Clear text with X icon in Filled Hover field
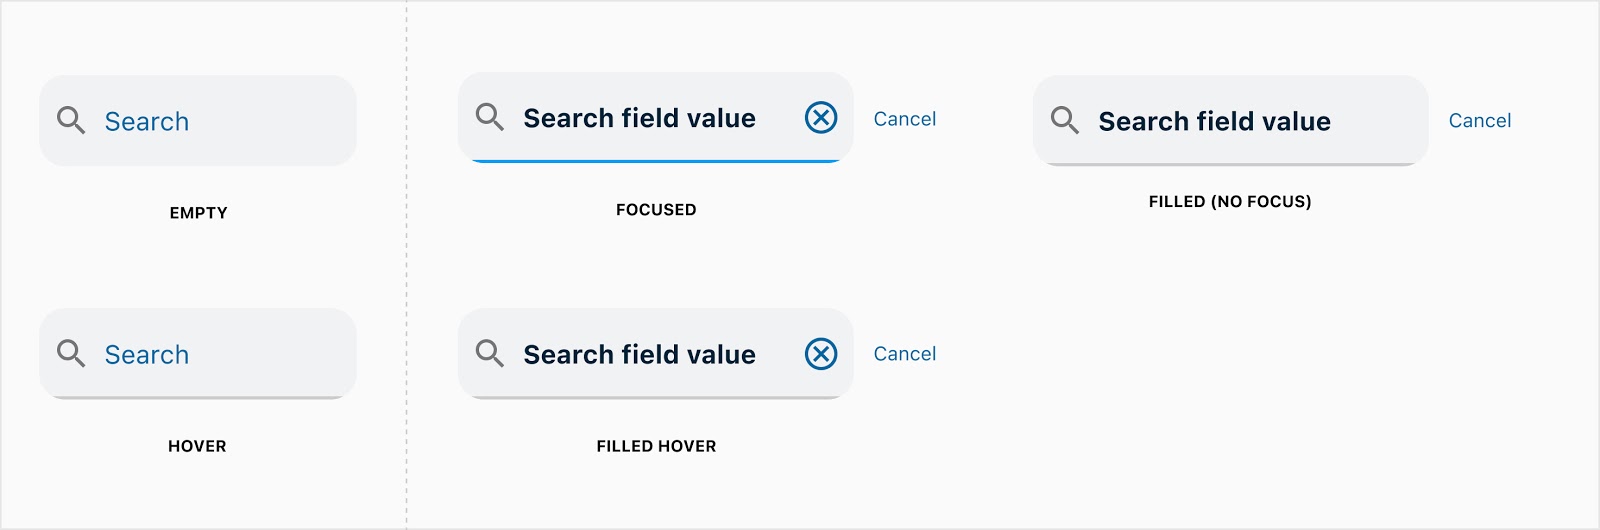Image resolution: width=1600 pixels, height=530 pixels. (821, 353)
